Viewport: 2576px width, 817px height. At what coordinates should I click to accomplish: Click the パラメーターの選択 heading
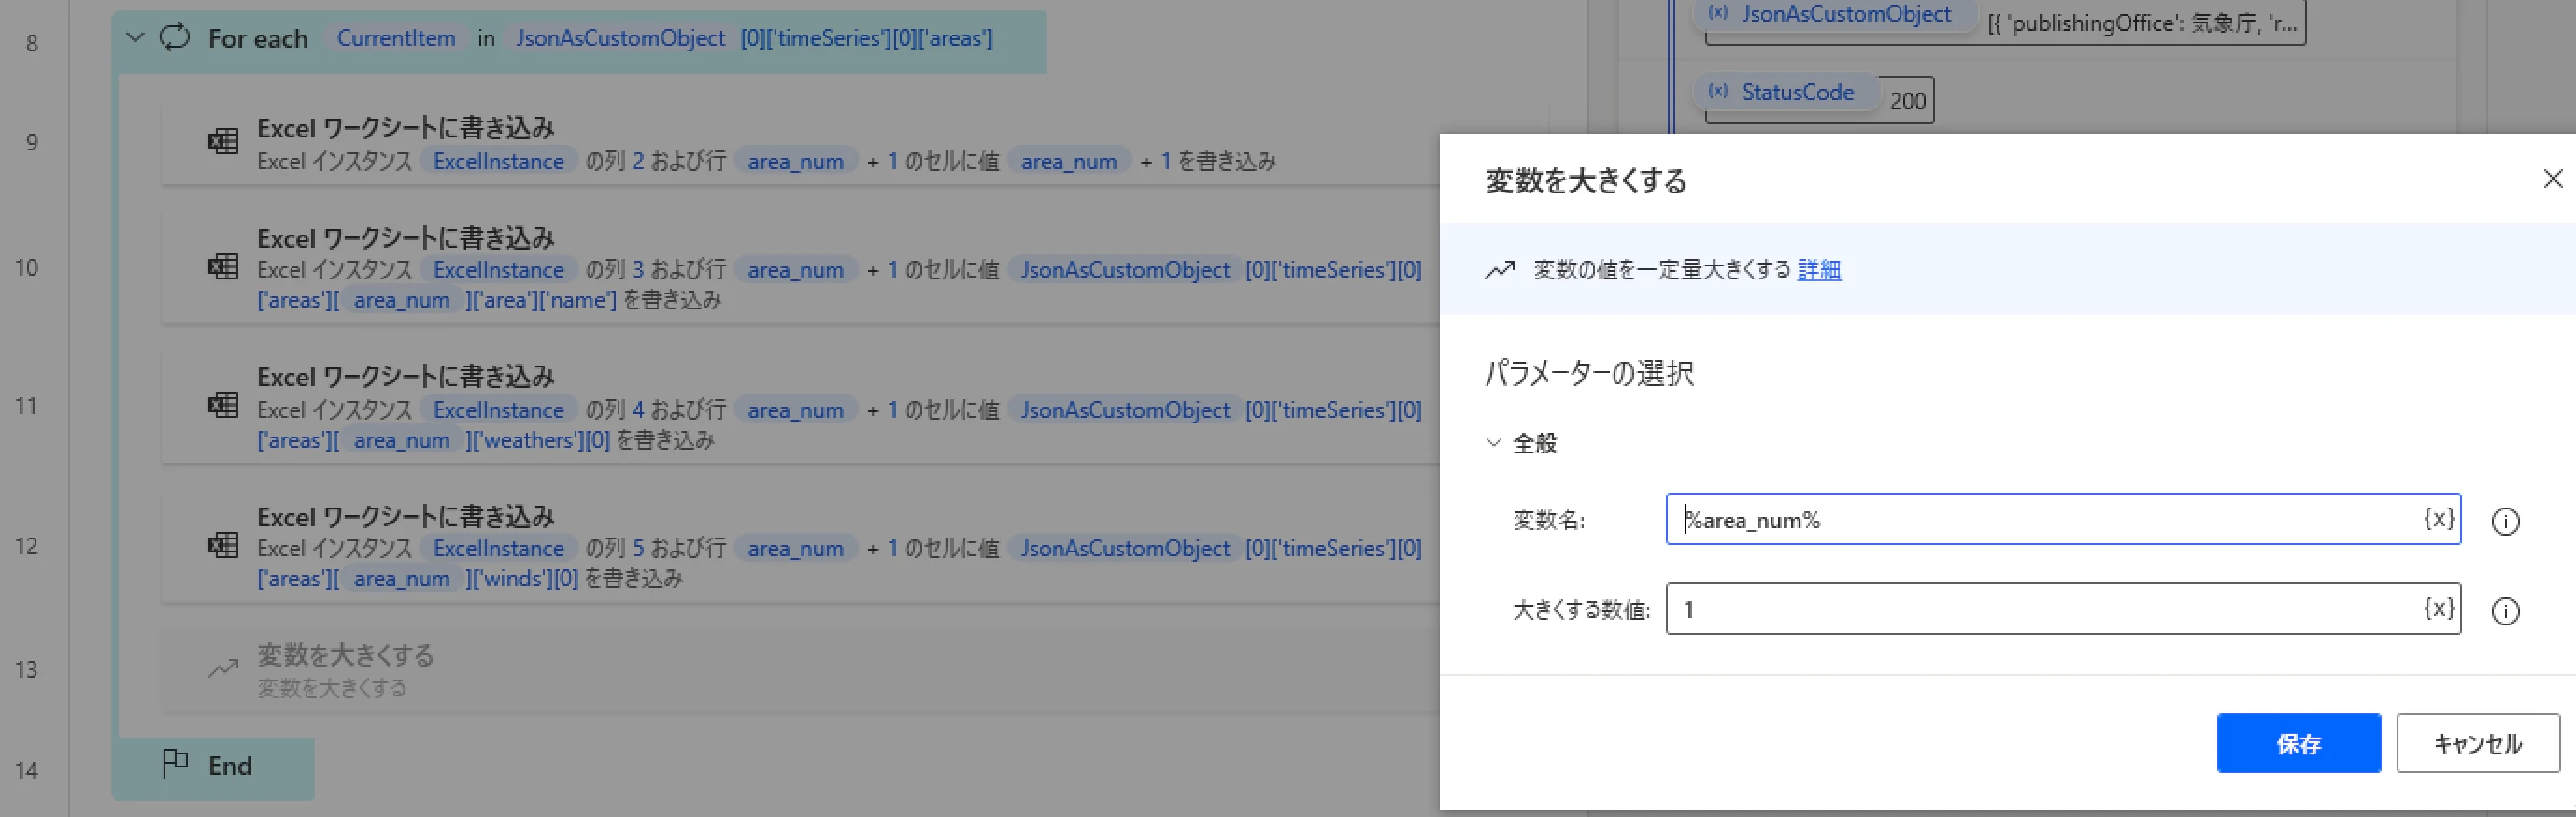click(x=1589, y=373)
